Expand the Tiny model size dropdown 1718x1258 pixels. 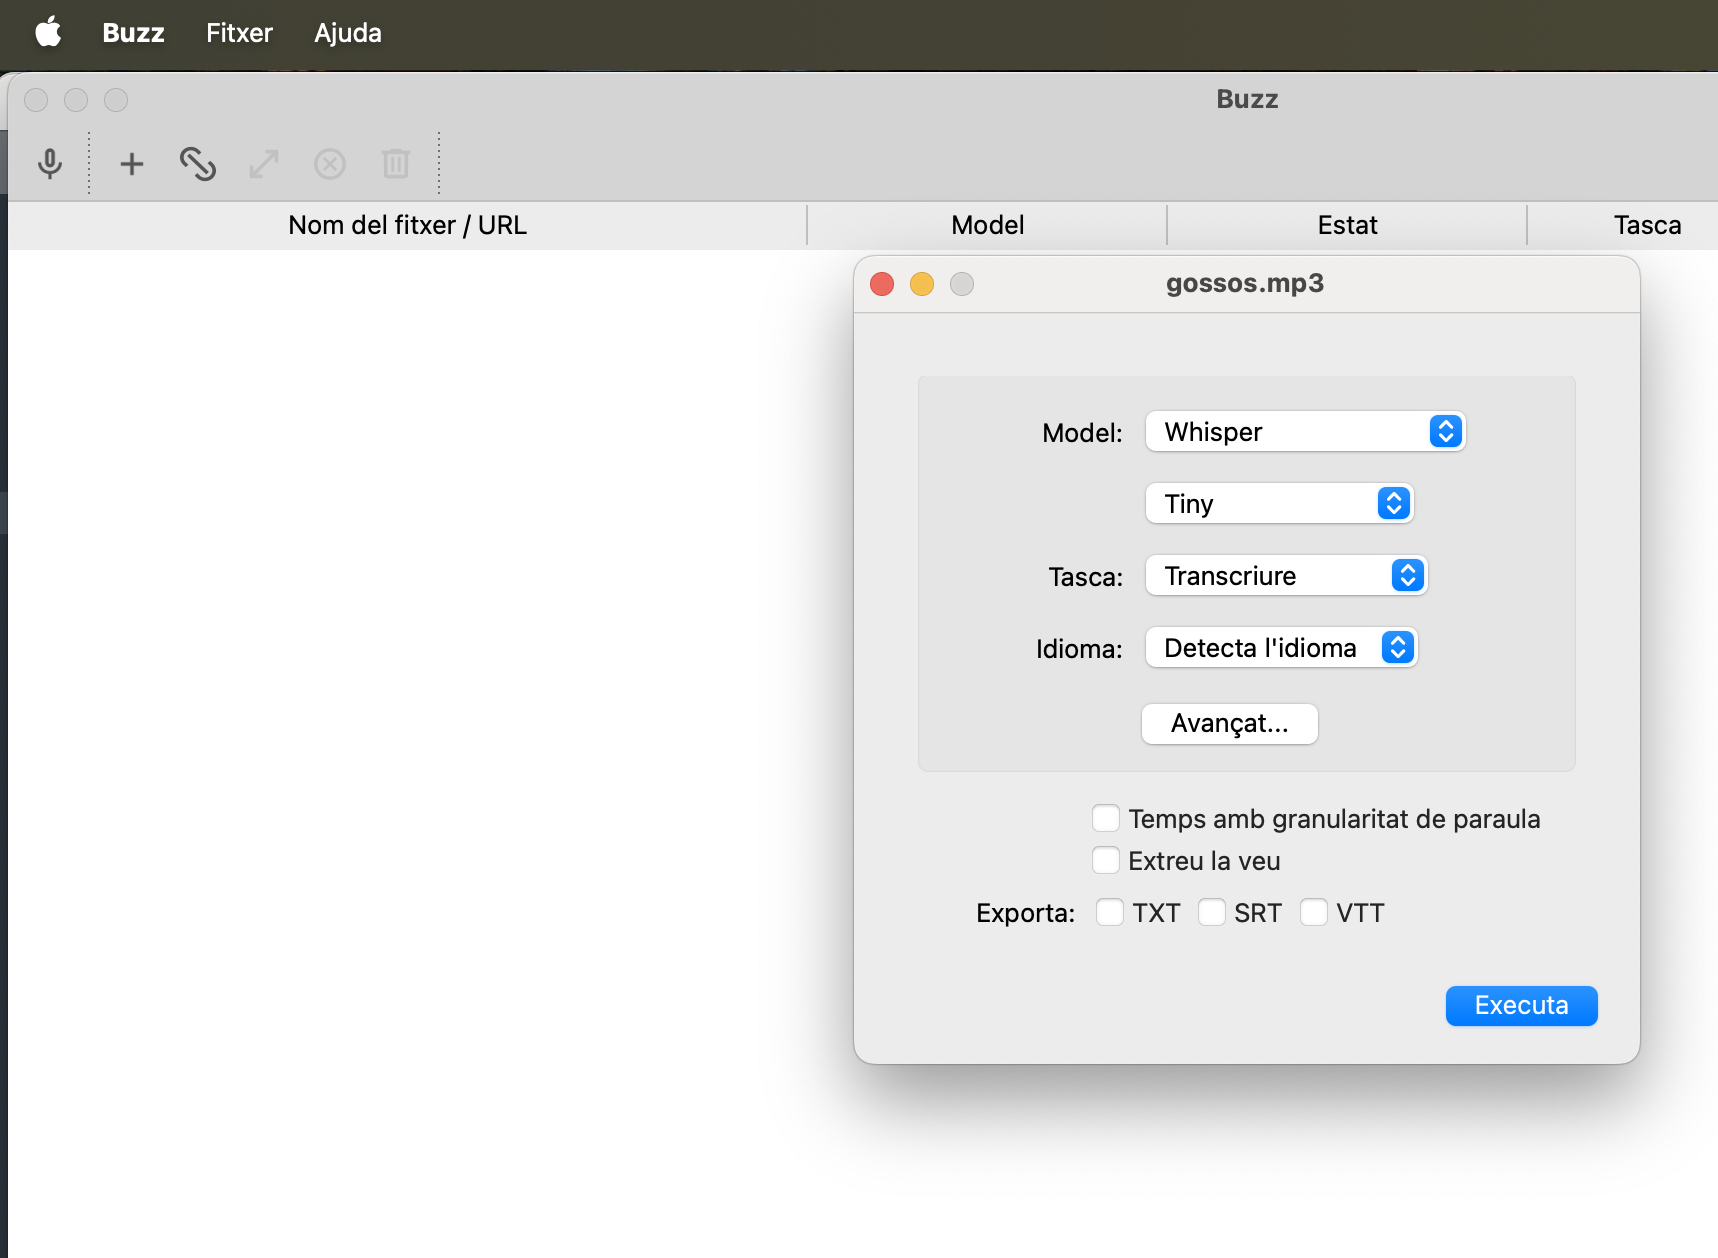click(x=1278, y=503)
